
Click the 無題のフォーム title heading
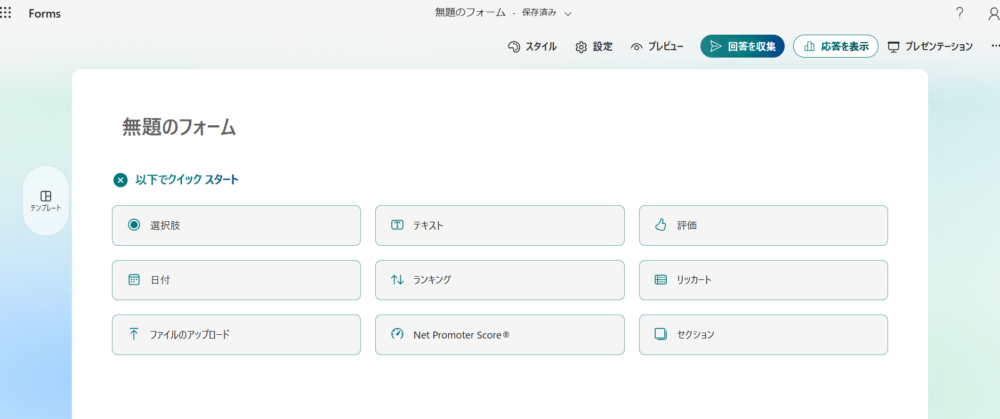click(179, 127)
